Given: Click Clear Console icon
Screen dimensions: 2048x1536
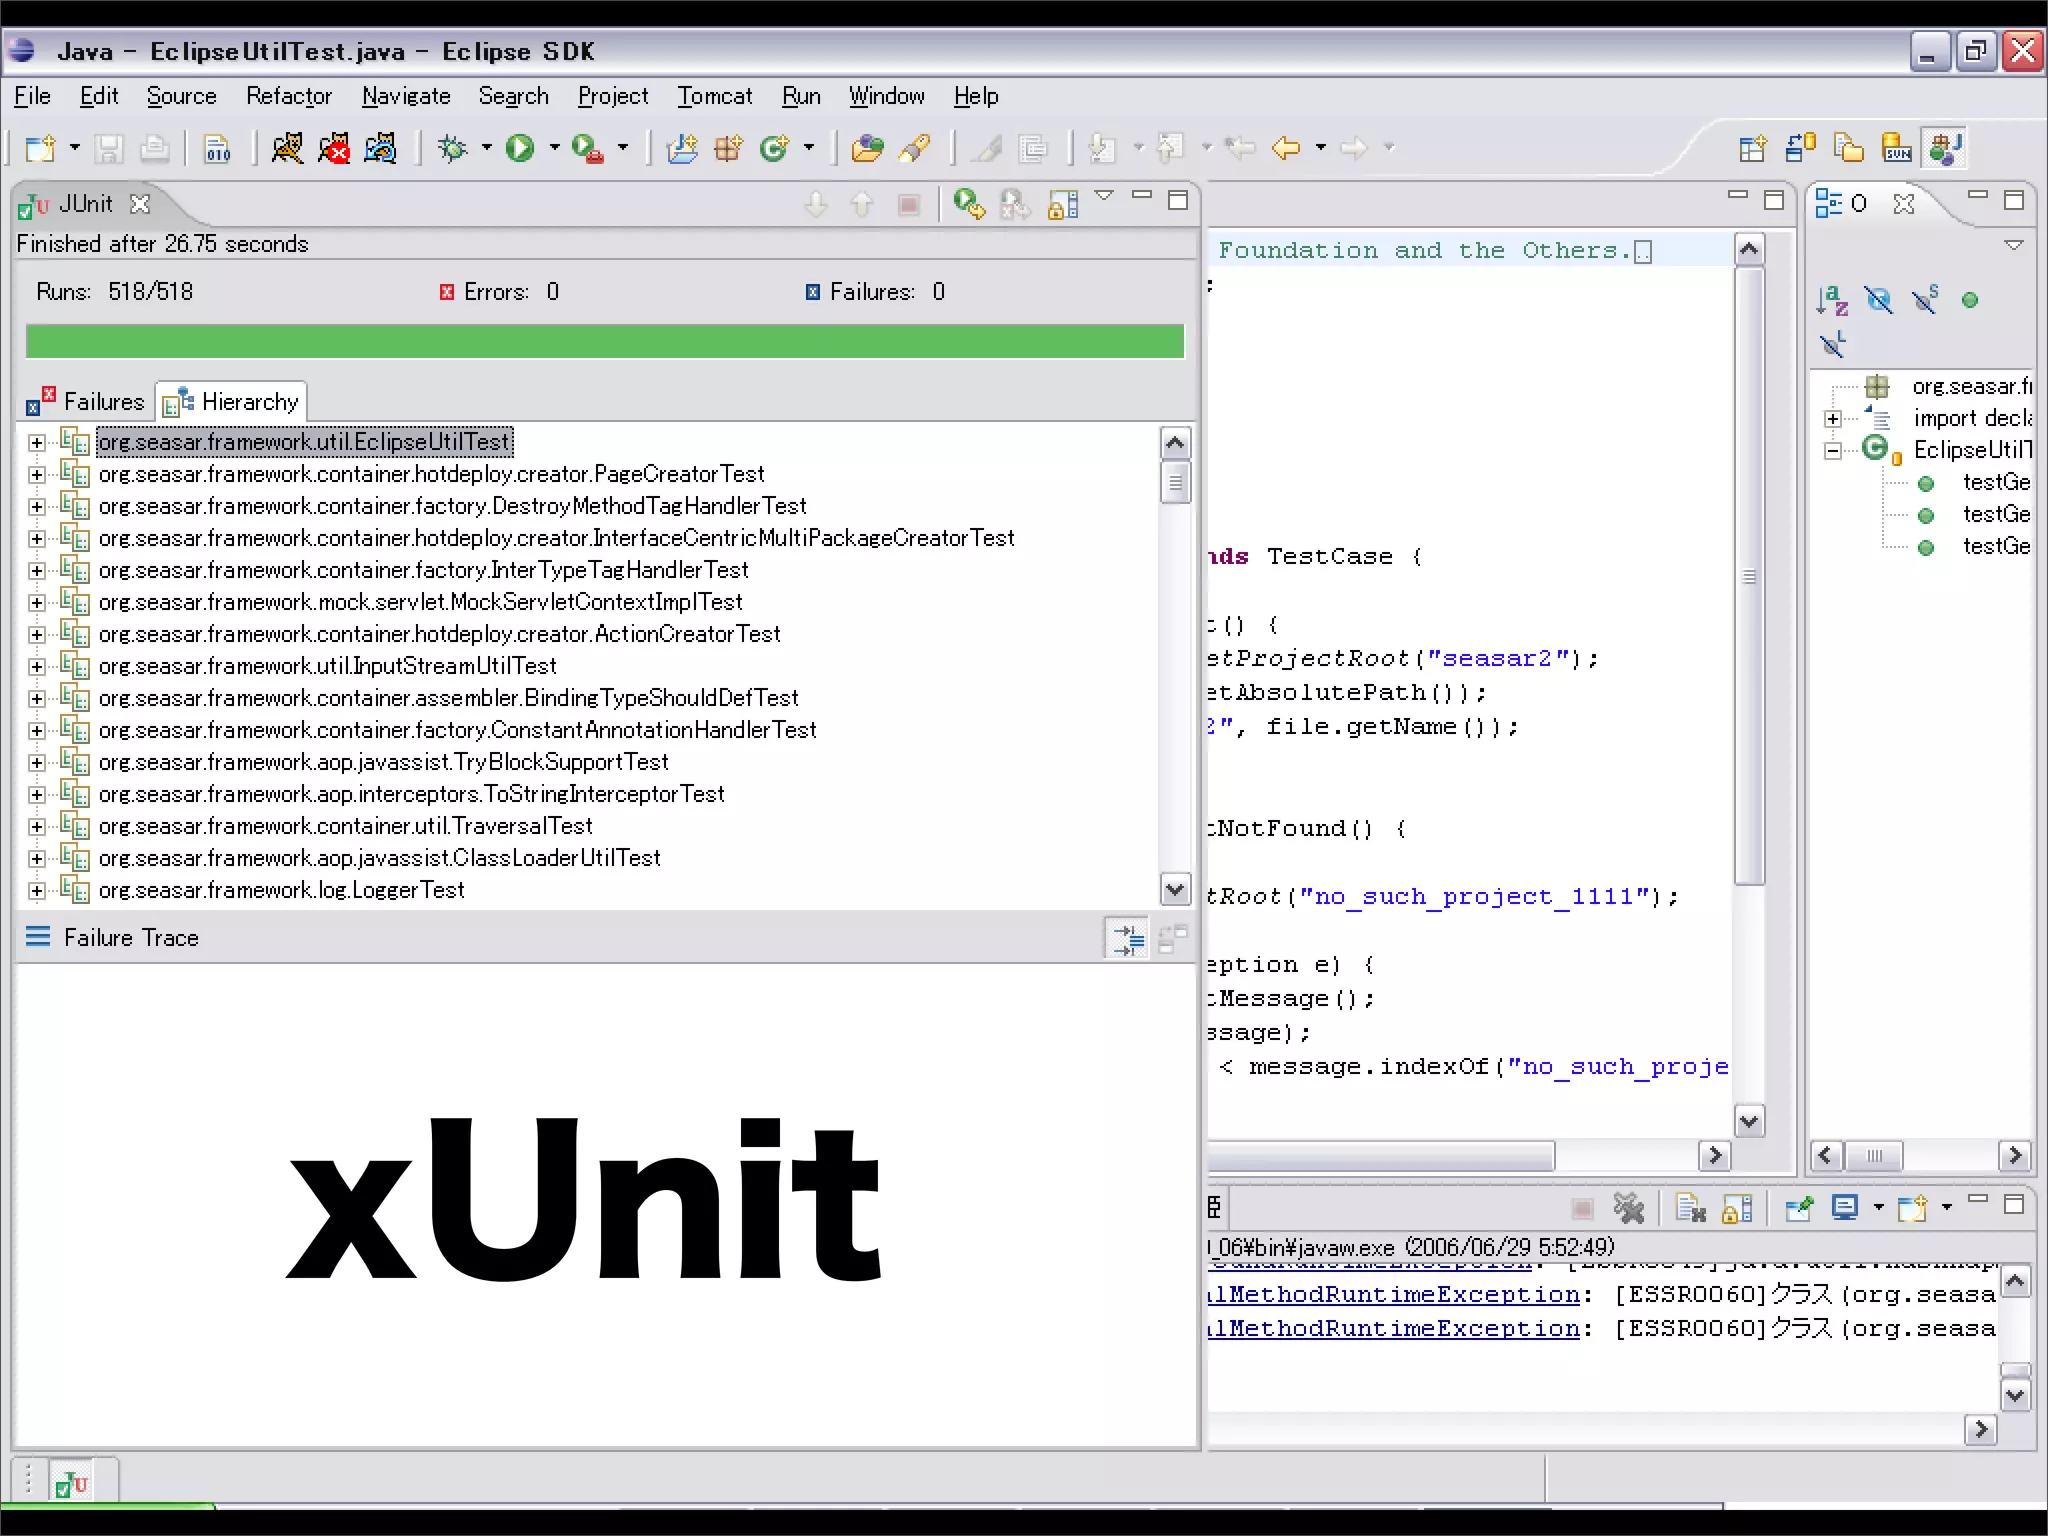Looking at the screenshot, I should (x=1690, y=1209).
